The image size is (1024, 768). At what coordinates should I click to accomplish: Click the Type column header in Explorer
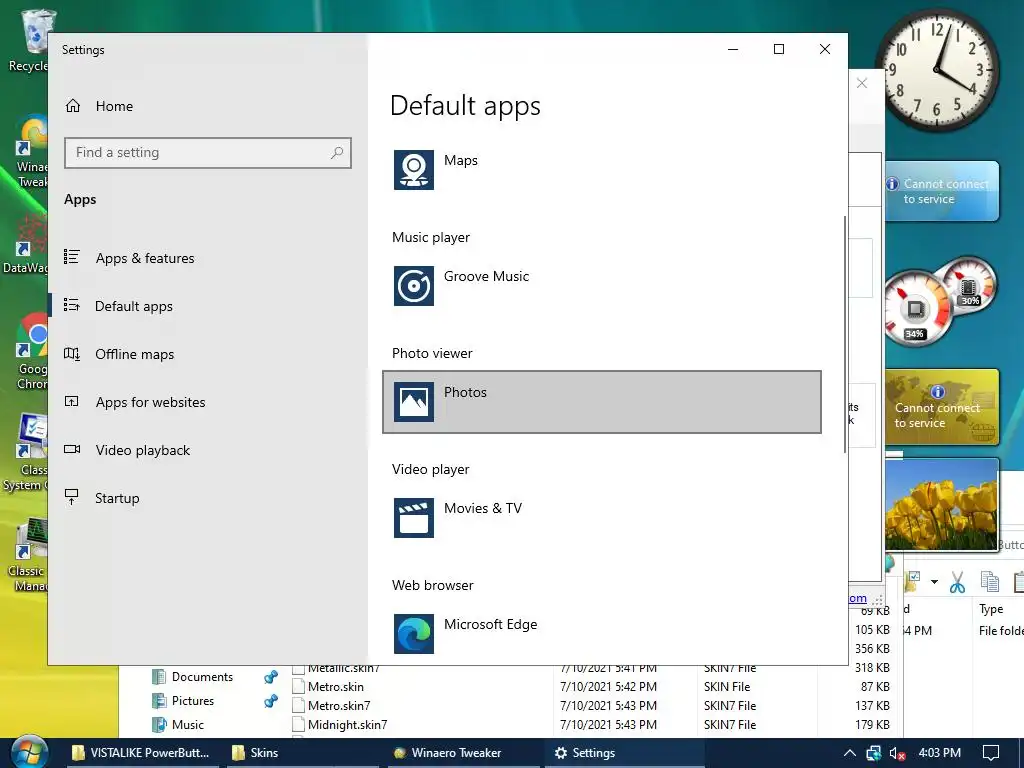991,609
